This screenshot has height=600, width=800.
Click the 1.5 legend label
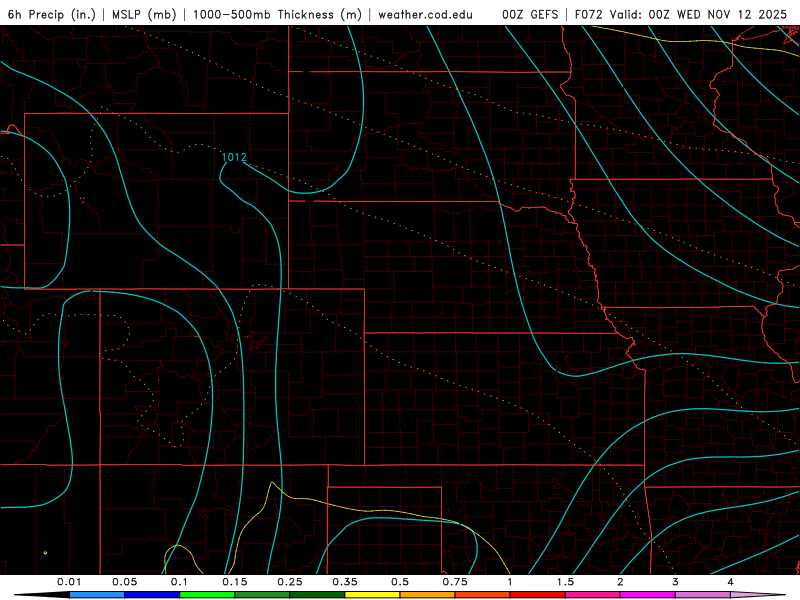tap(565, 582)
